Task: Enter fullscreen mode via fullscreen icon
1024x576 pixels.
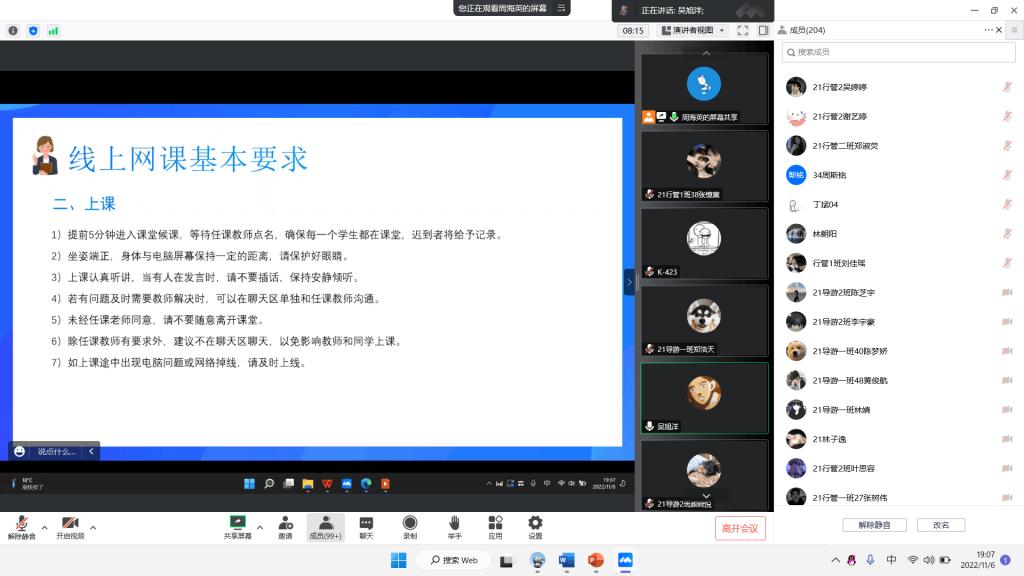Action: [x=743, y=31]
